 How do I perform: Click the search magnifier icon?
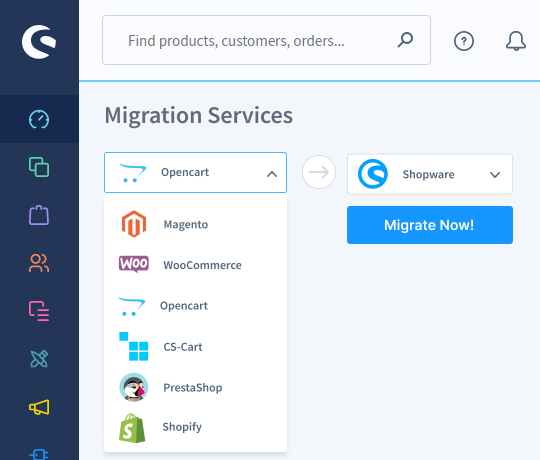pos(405,40)
